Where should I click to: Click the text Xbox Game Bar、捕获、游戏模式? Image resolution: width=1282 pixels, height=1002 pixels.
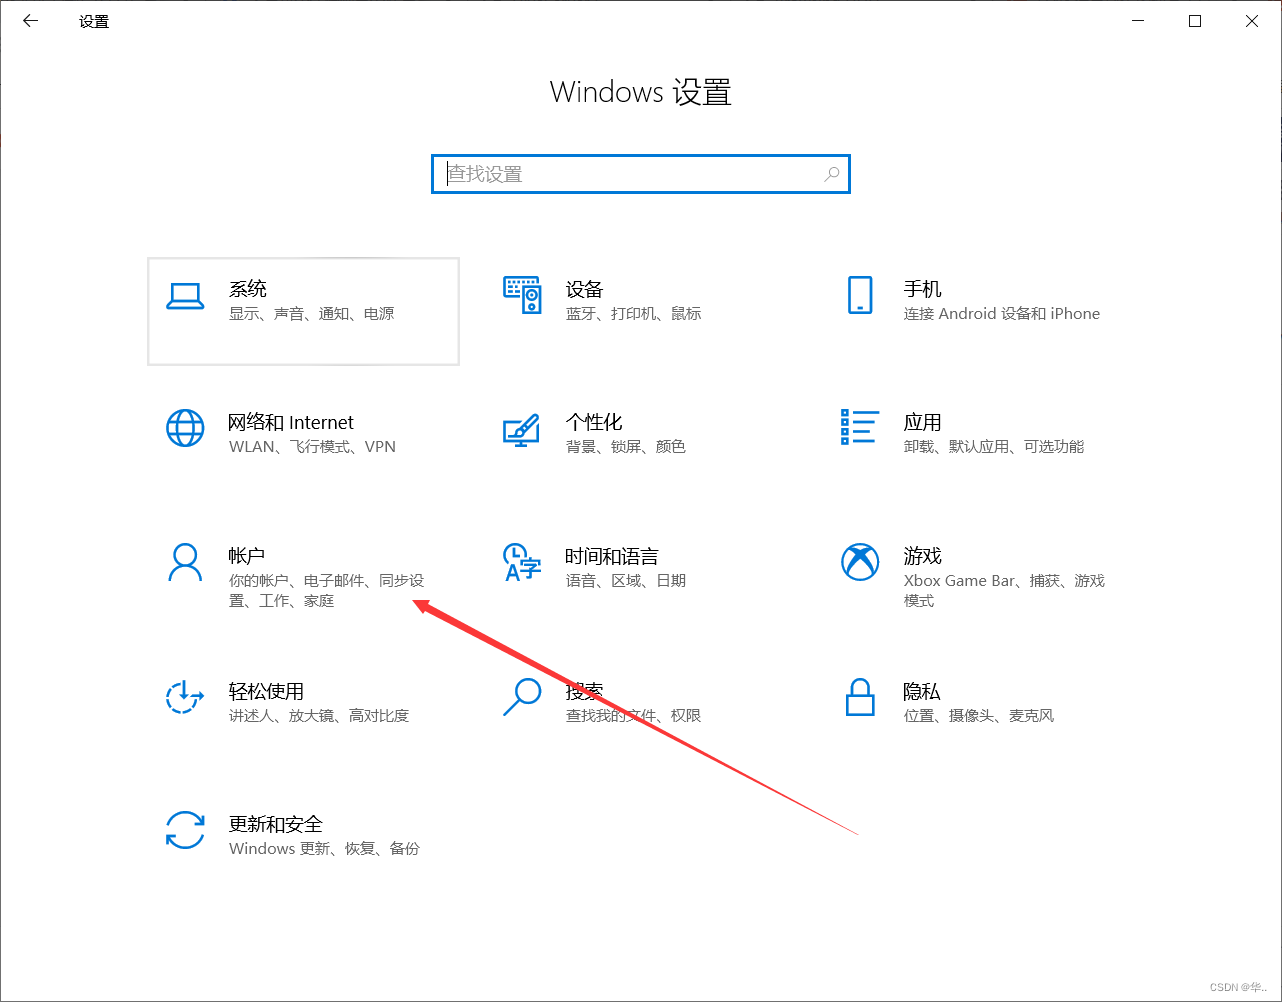tap(1005, 591)
